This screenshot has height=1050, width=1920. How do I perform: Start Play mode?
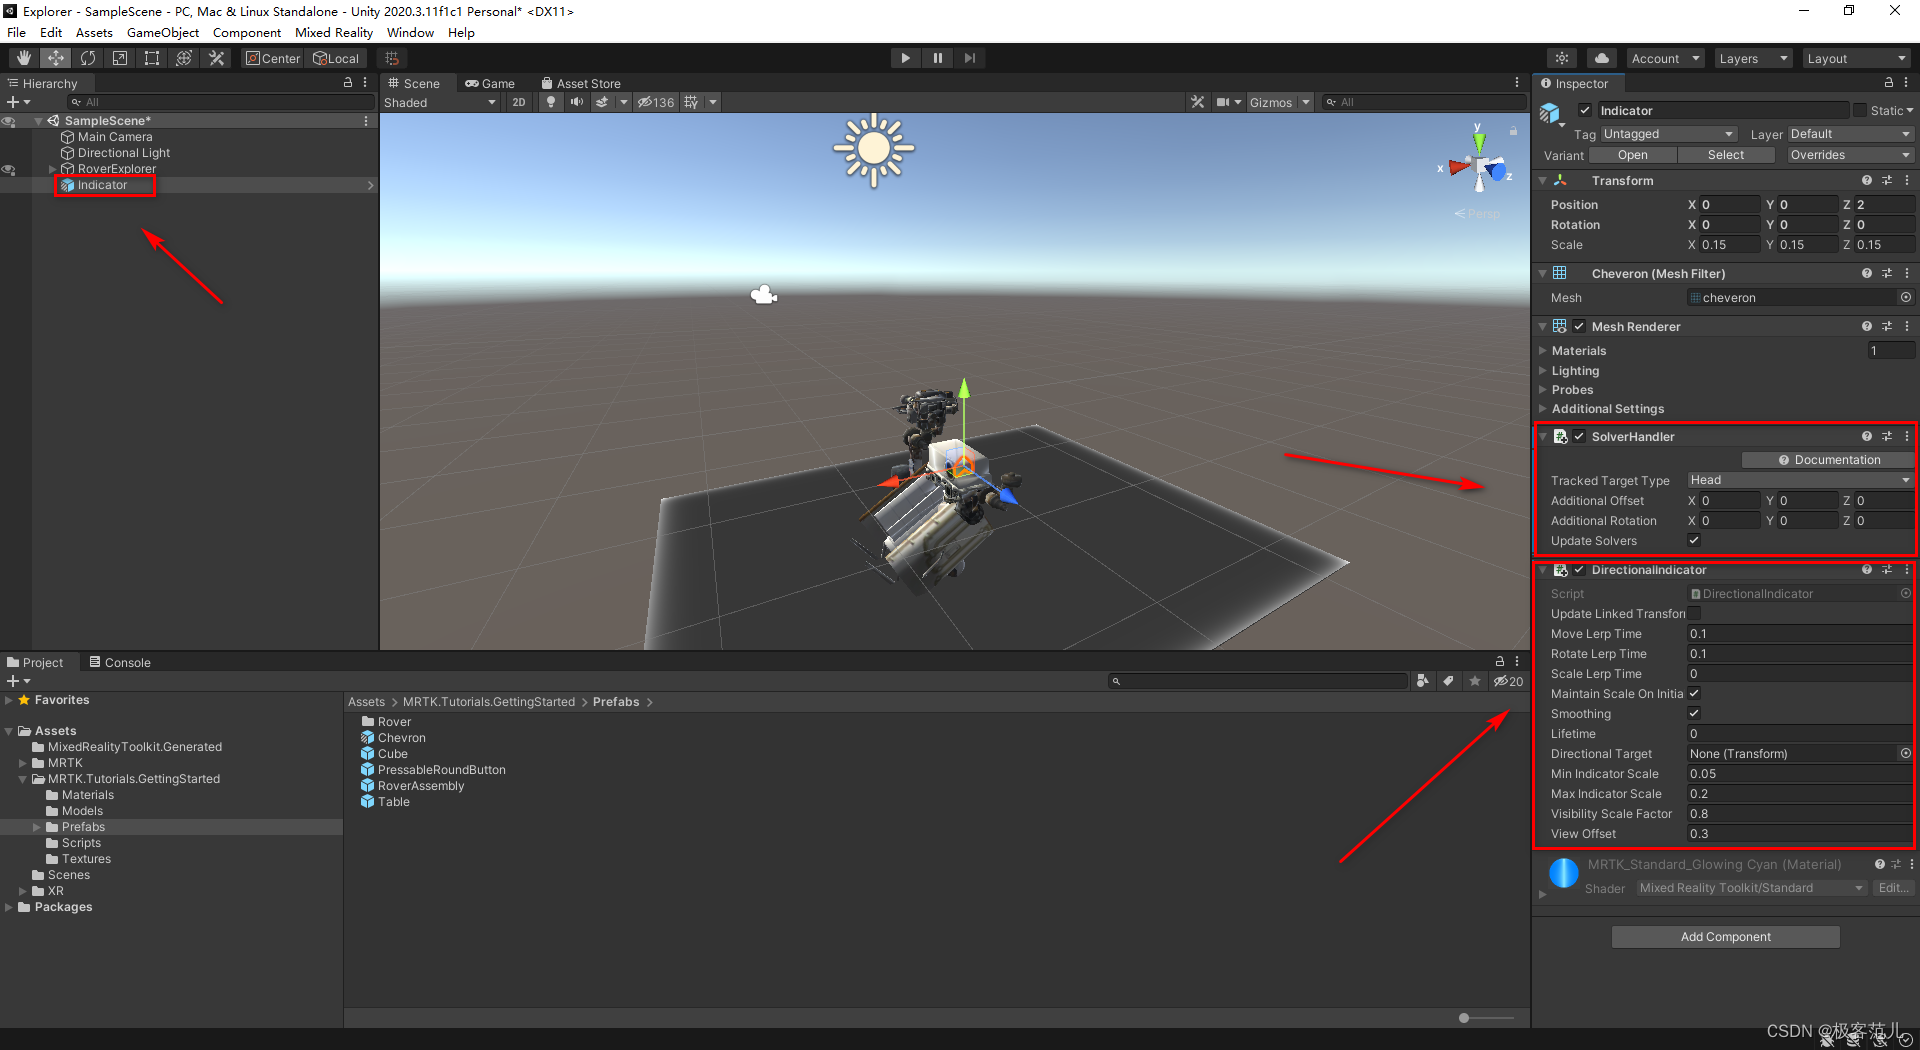tap(905, 58)
